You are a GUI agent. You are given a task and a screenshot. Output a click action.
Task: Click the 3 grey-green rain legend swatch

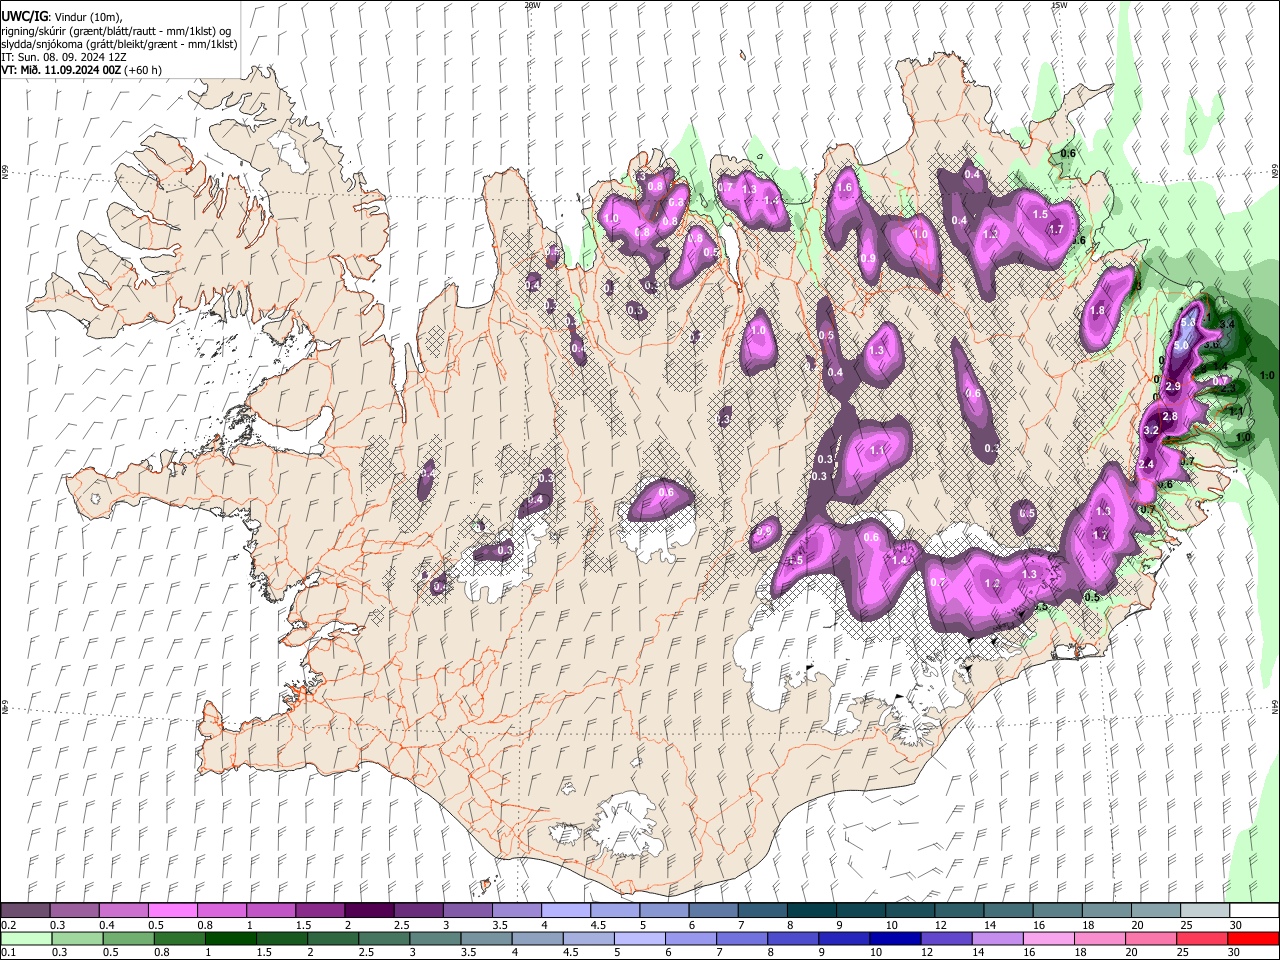[434, 938]
